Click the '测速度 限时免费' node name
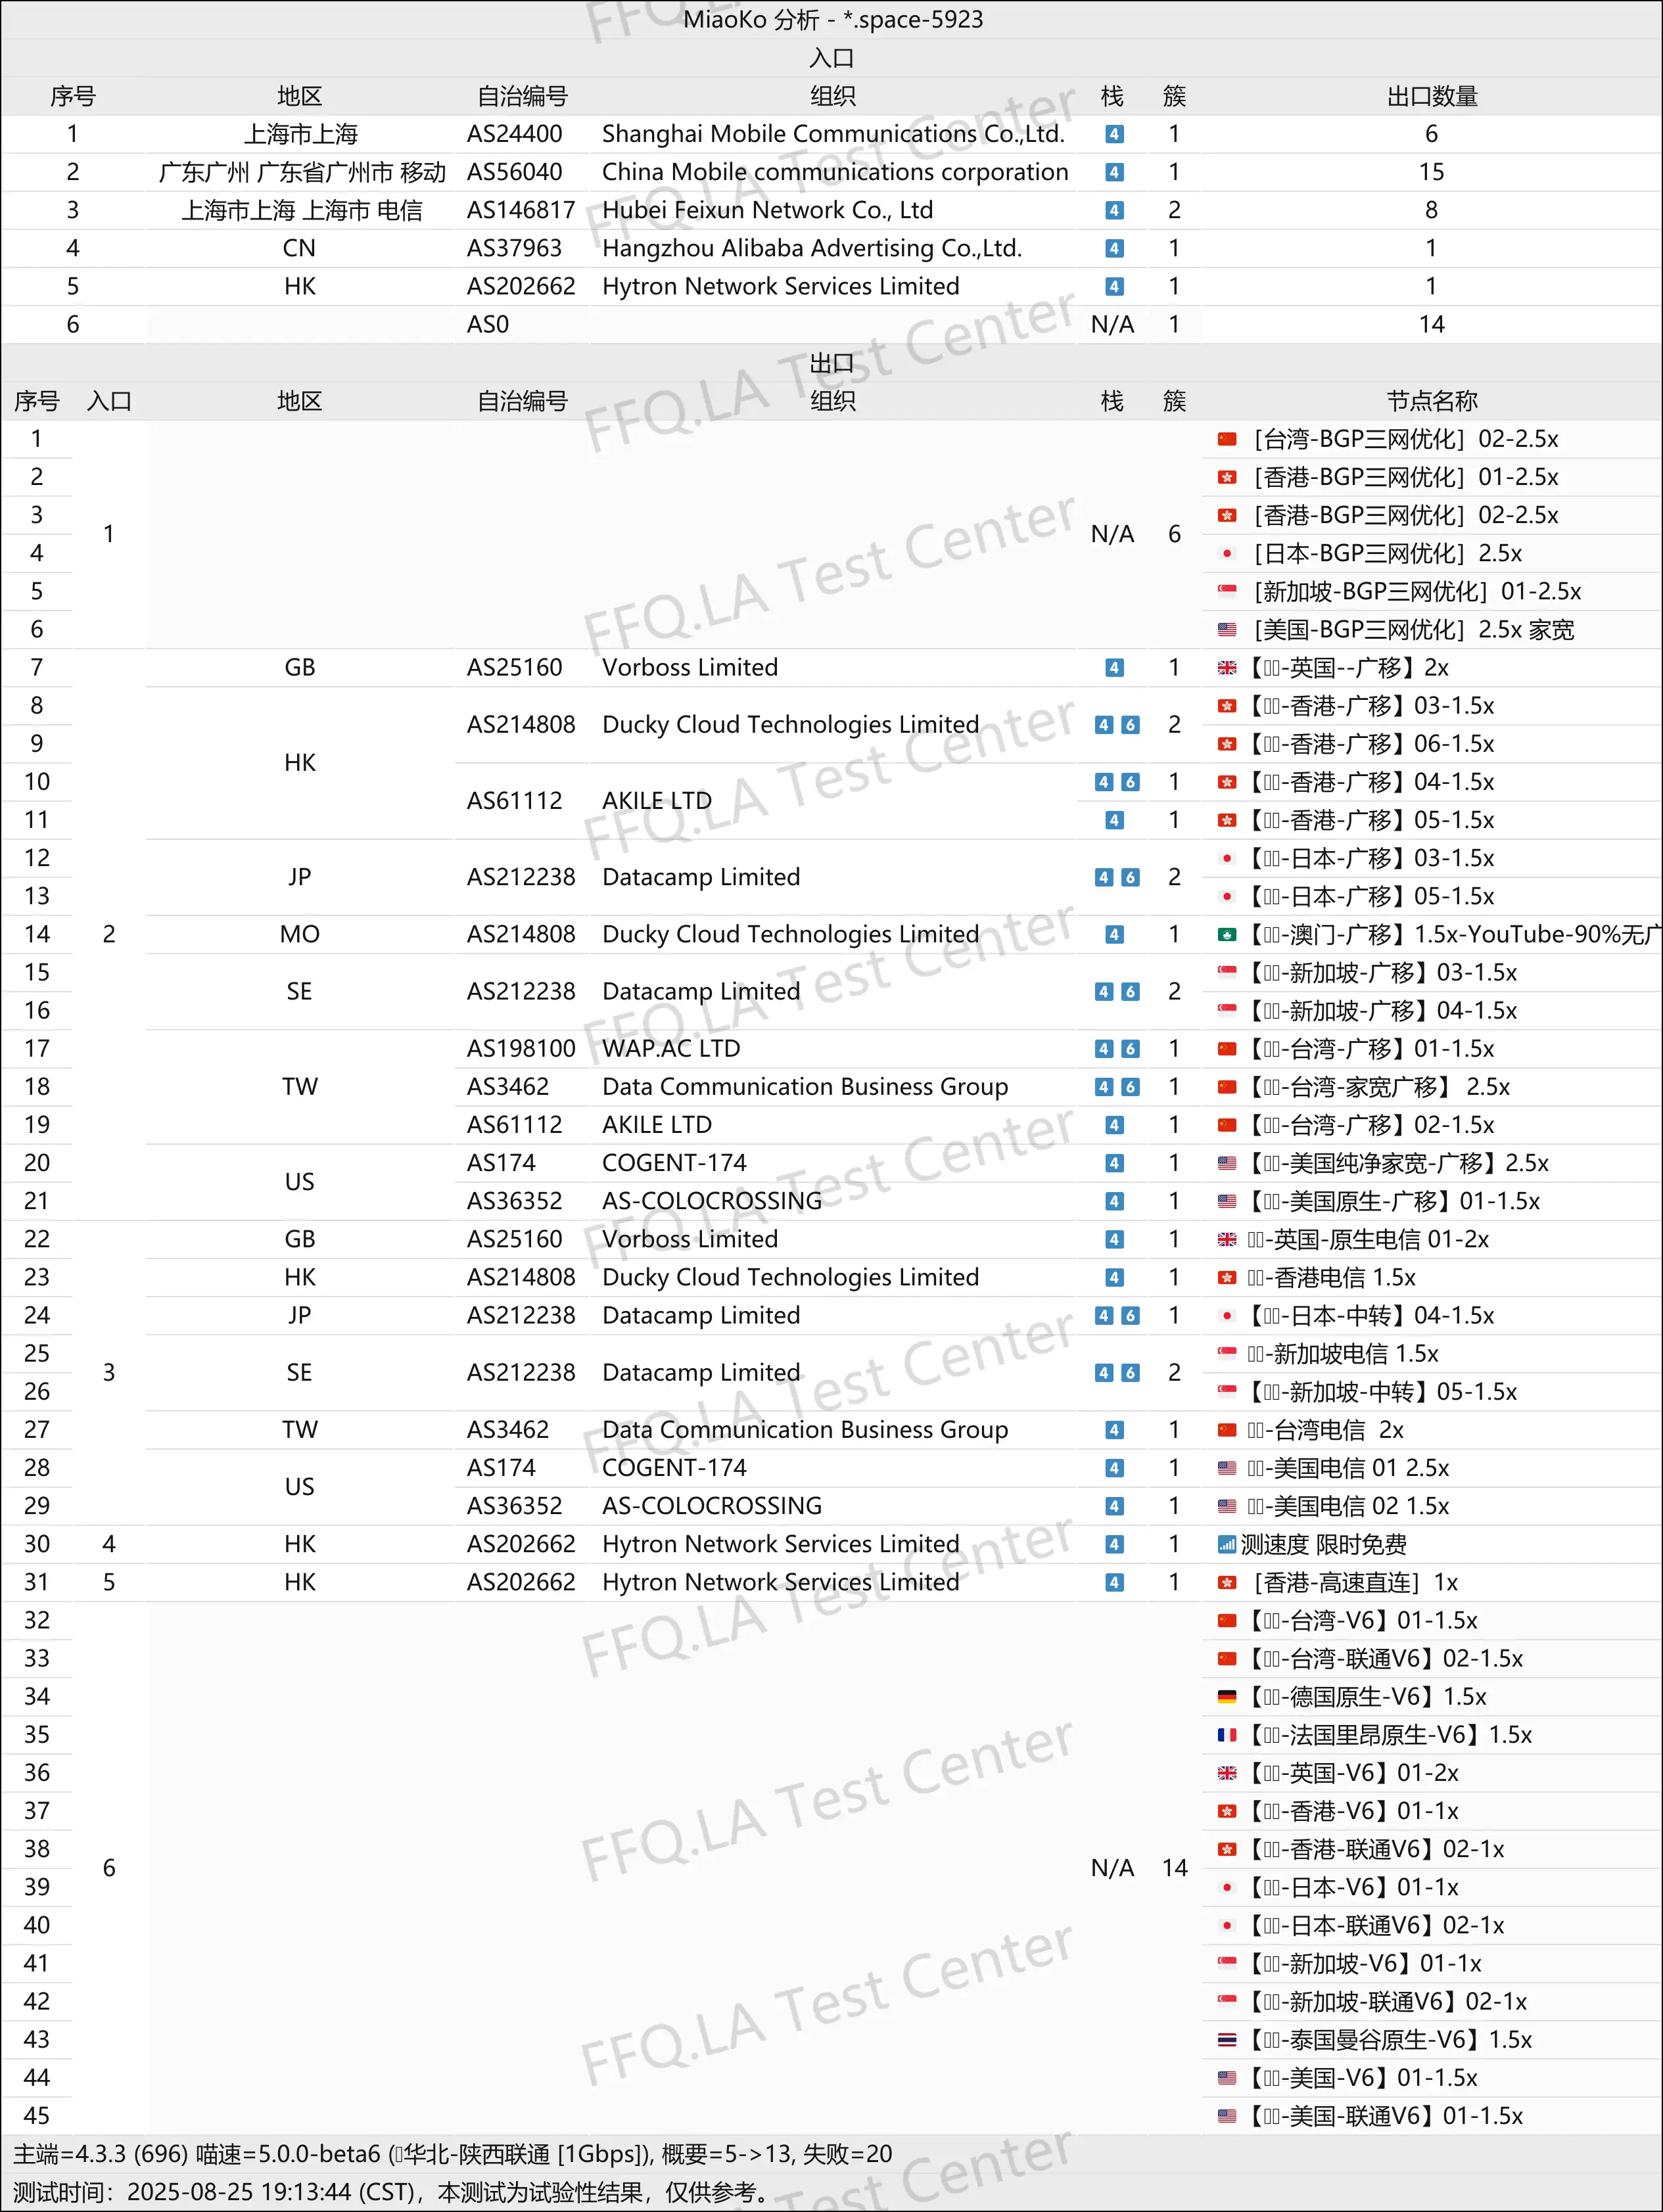1663x2212 pixels. (x=1324, y=1544)
